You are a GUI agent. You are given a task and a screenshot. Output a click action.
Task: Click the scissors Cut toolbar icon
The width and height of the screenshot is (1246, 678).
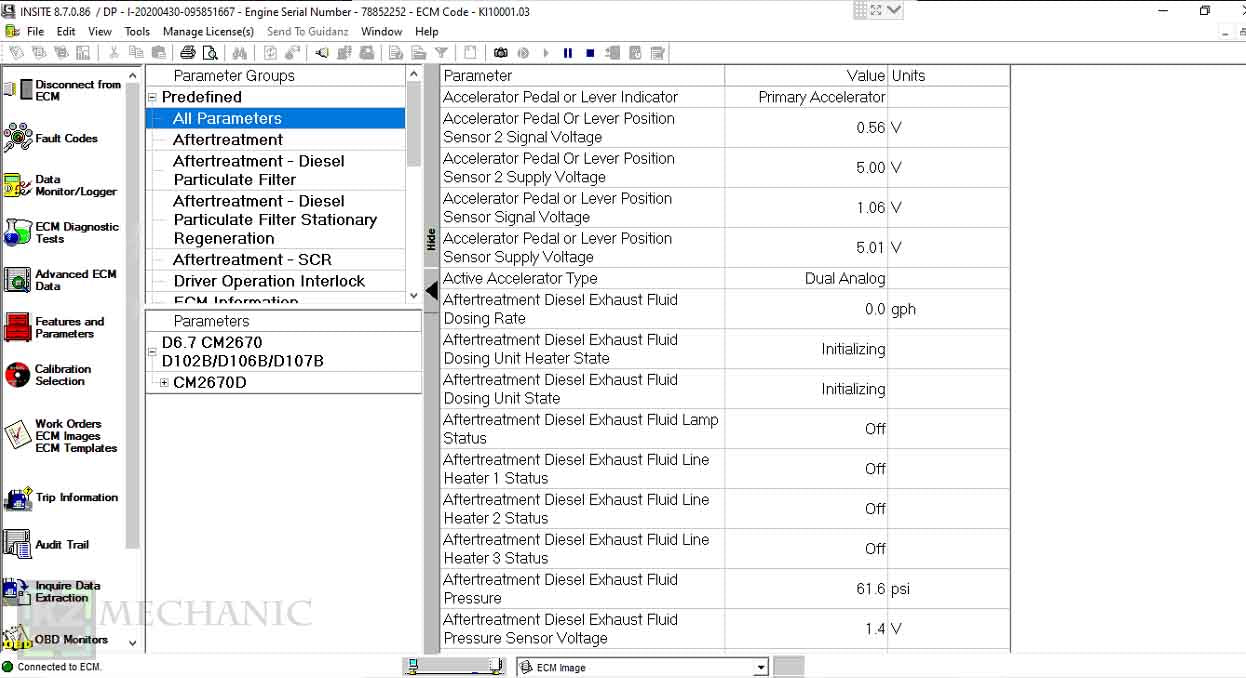click(115, 53)
